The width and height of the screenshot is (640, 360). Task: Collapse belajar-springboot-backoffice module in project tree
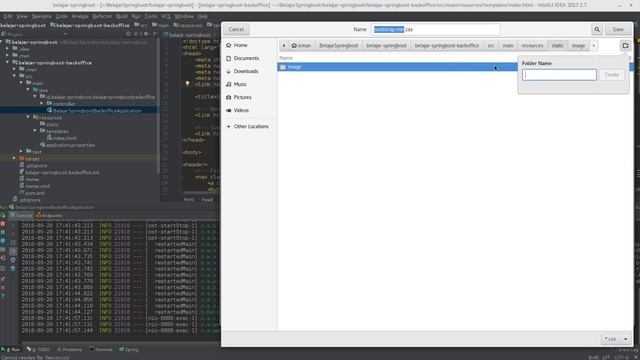click(x=7, y=62)
